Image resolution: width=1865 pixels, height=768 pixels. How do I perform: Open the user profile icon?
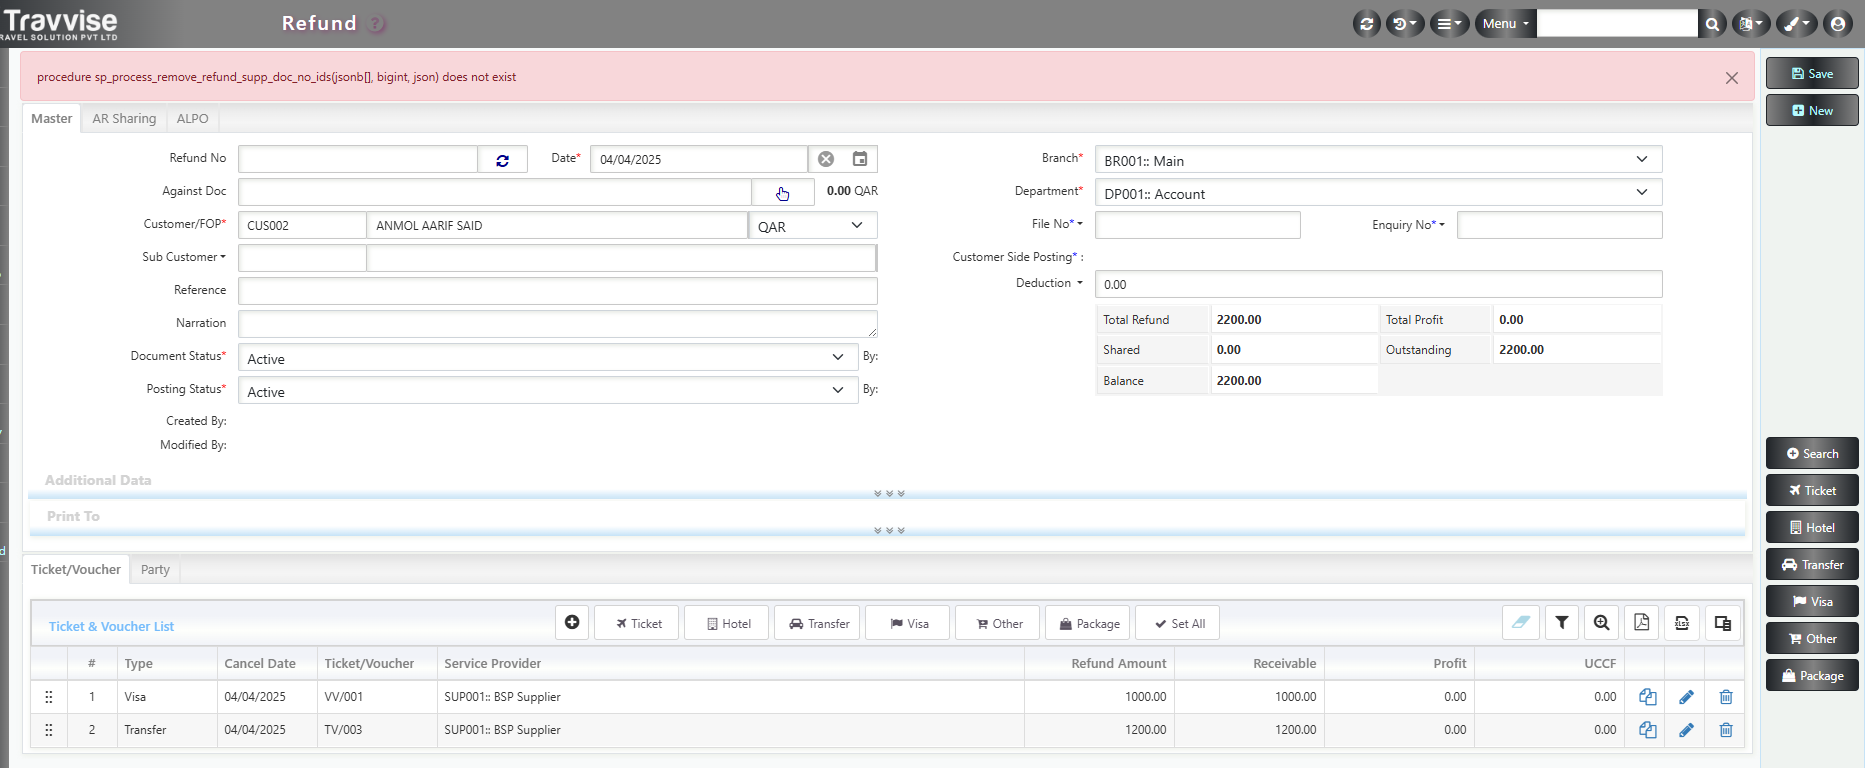coord(1838,24)
